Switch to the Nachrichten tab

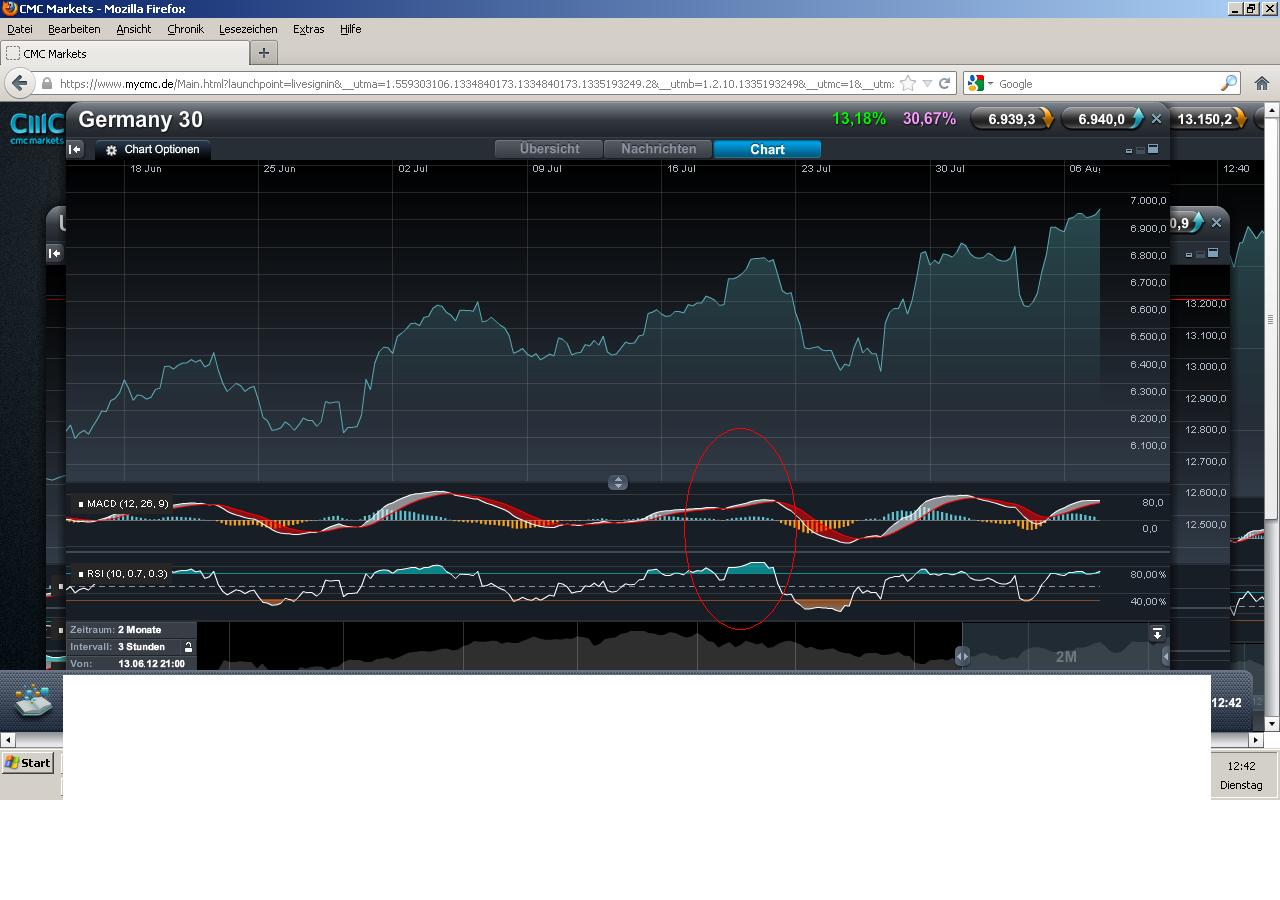[658, 149]
